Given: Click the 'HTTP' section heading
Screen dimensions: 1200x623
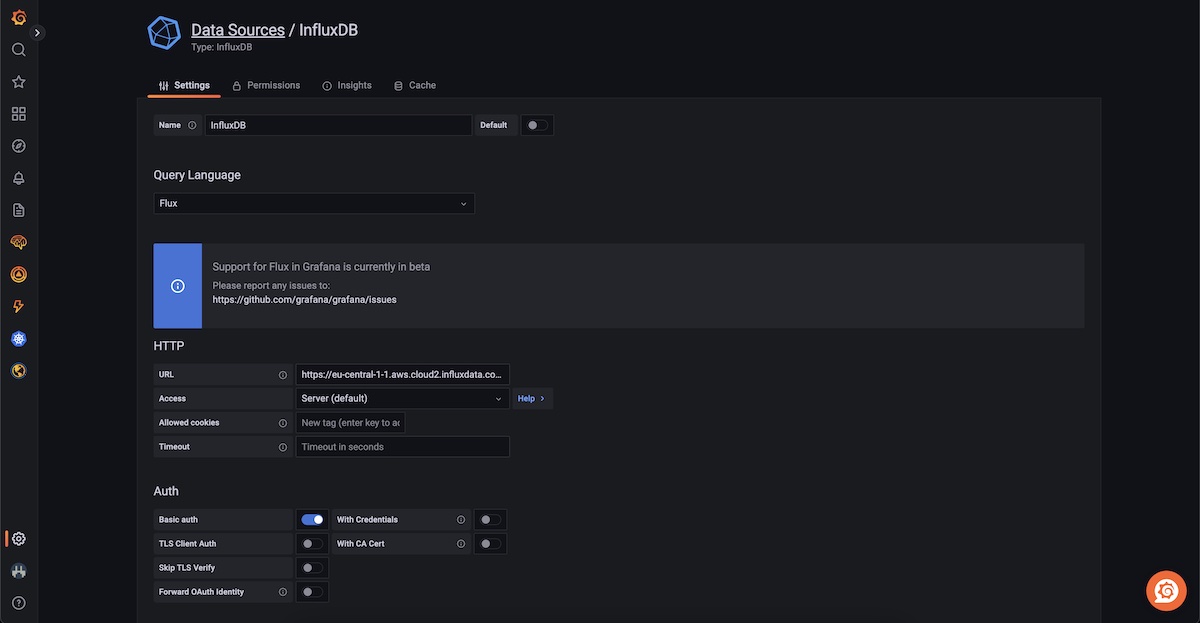Looking at the screenshot, I should [168, 346].
